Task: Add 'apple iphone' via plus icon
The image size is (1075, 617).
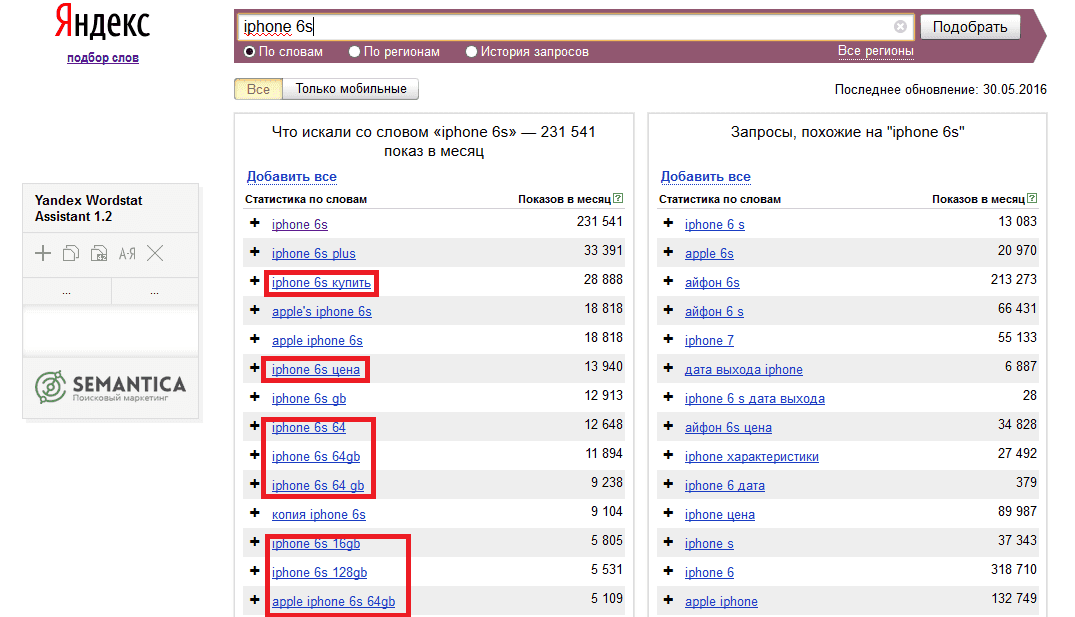Action: (668, 600)
